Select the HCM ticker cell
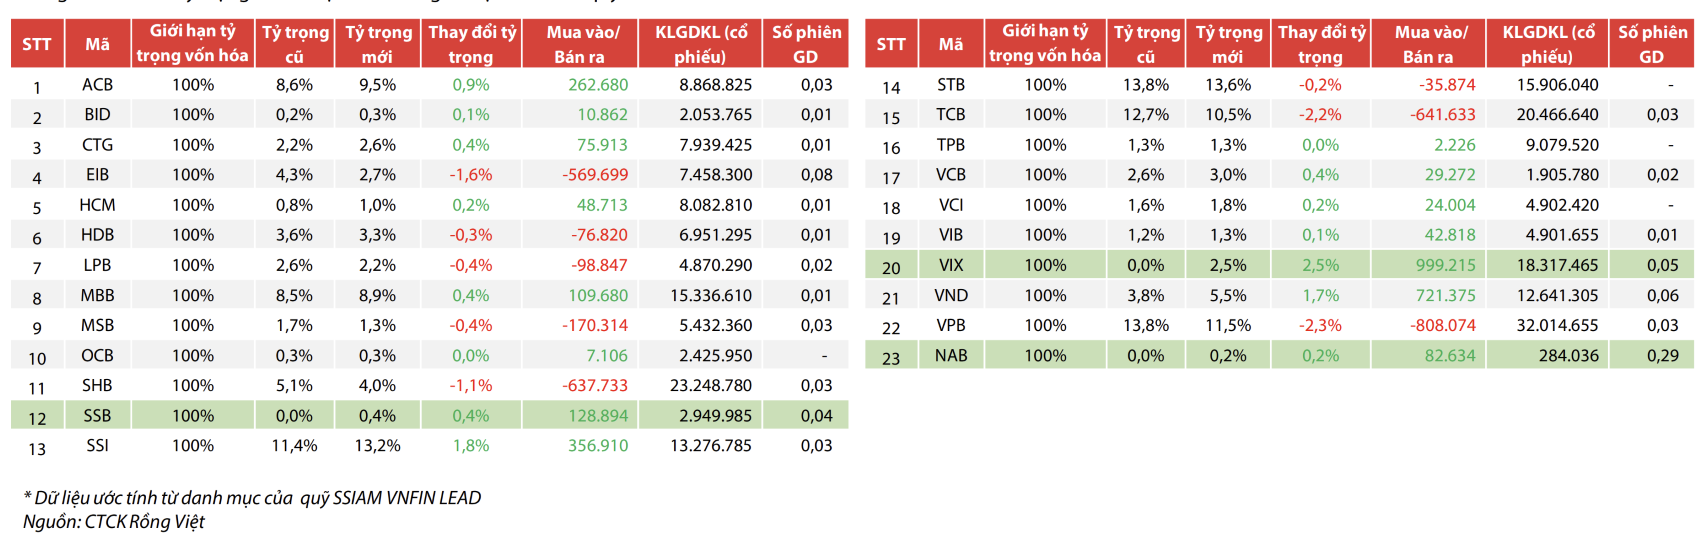The height and width of the screenshot is (544, 1700). [97, 205]
